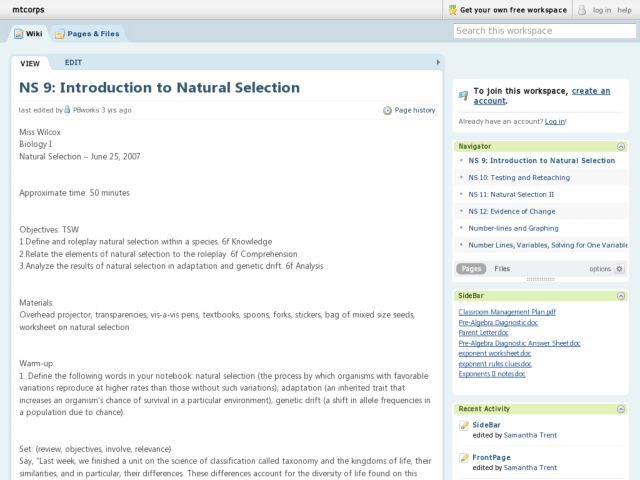The width and height of the screenshot is (640, 480).
Task: Click the Page history clock icon
Action: pyautogui.click(x=387, y=110)
